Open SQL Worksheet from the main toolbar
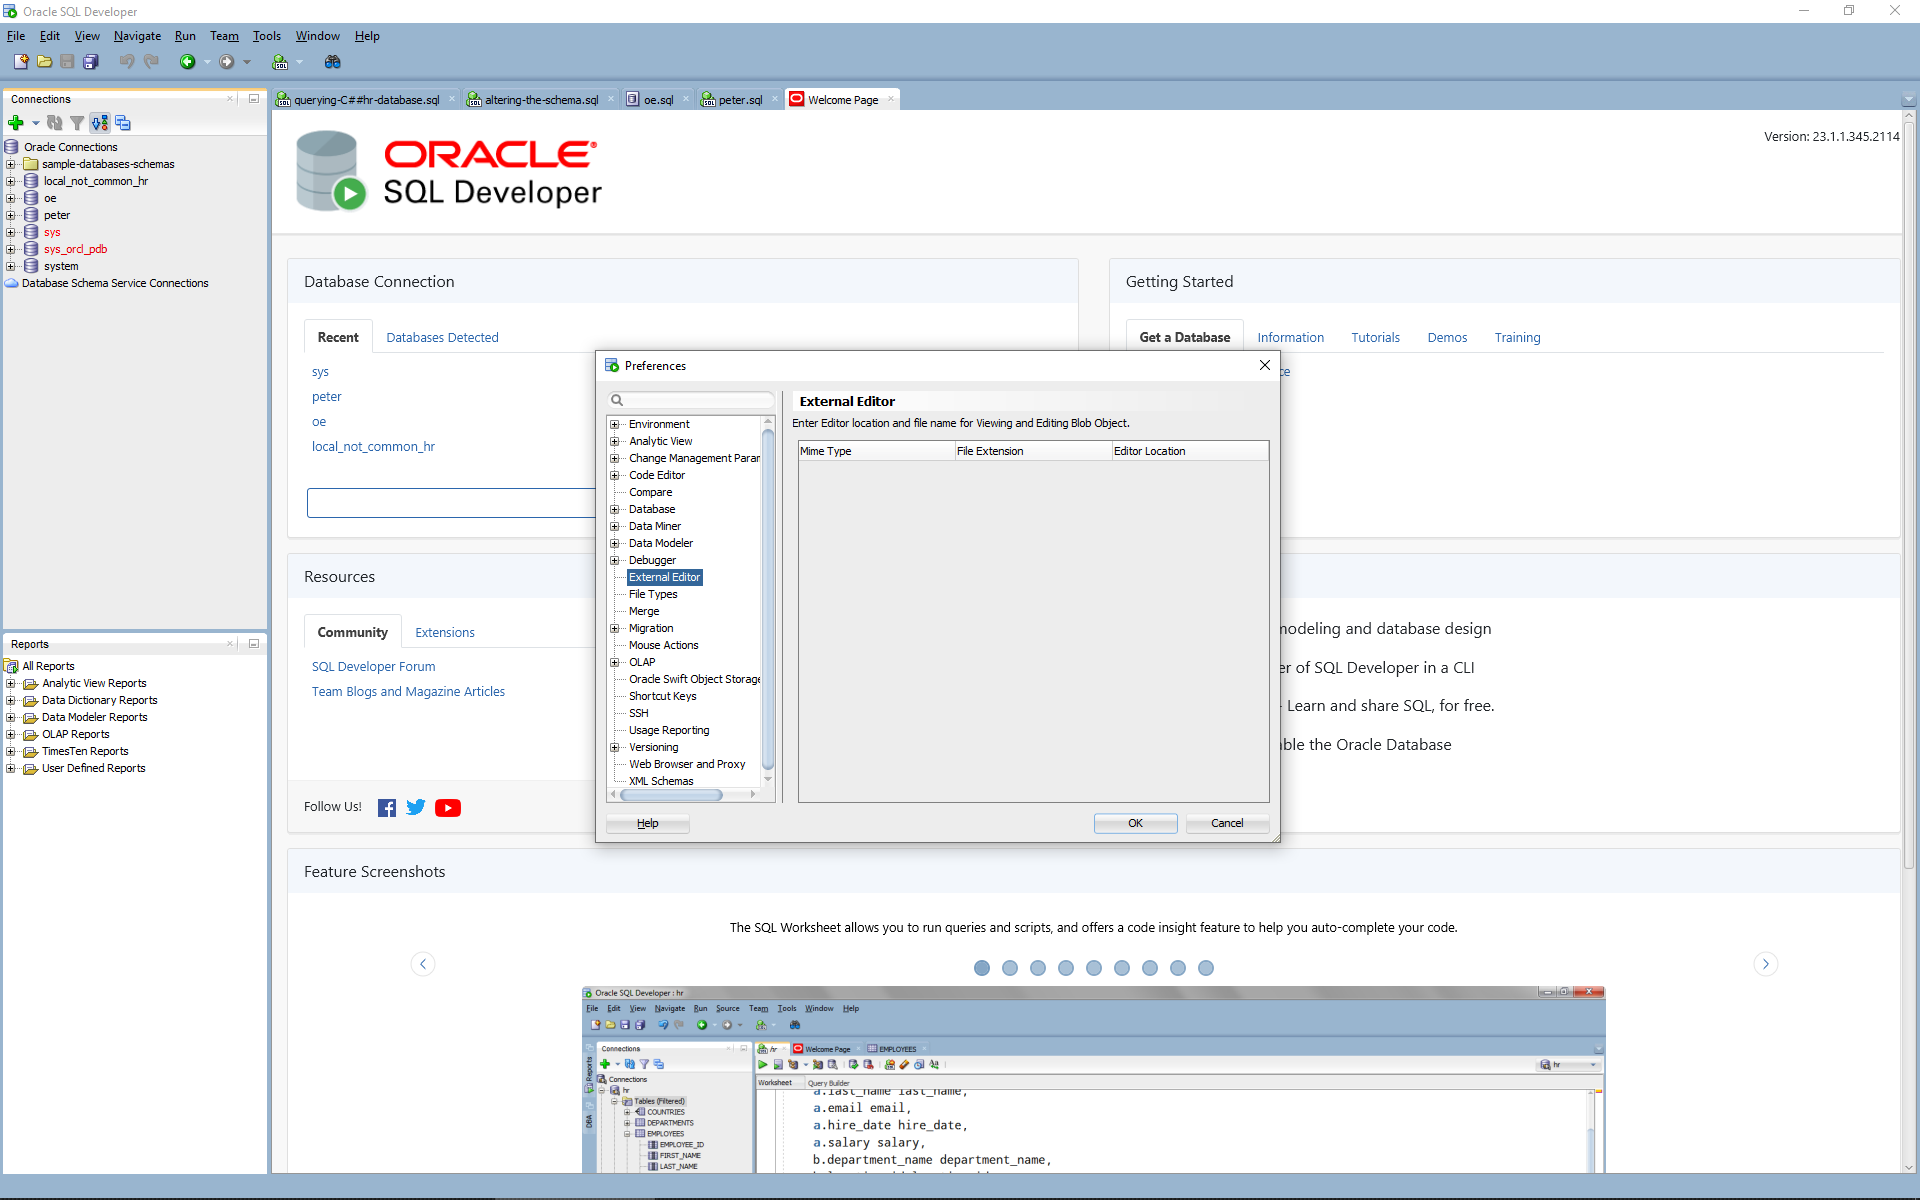The image size is (1920, 1200). [x=280, y=62]
